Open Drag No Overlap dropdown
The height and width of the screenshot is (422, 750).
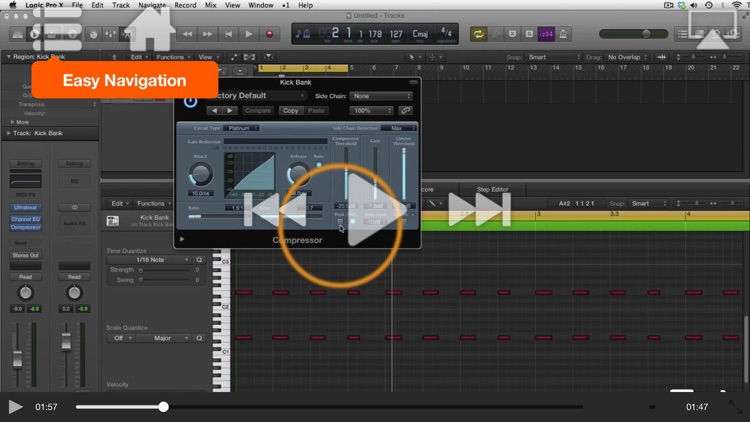pos(627,57)
